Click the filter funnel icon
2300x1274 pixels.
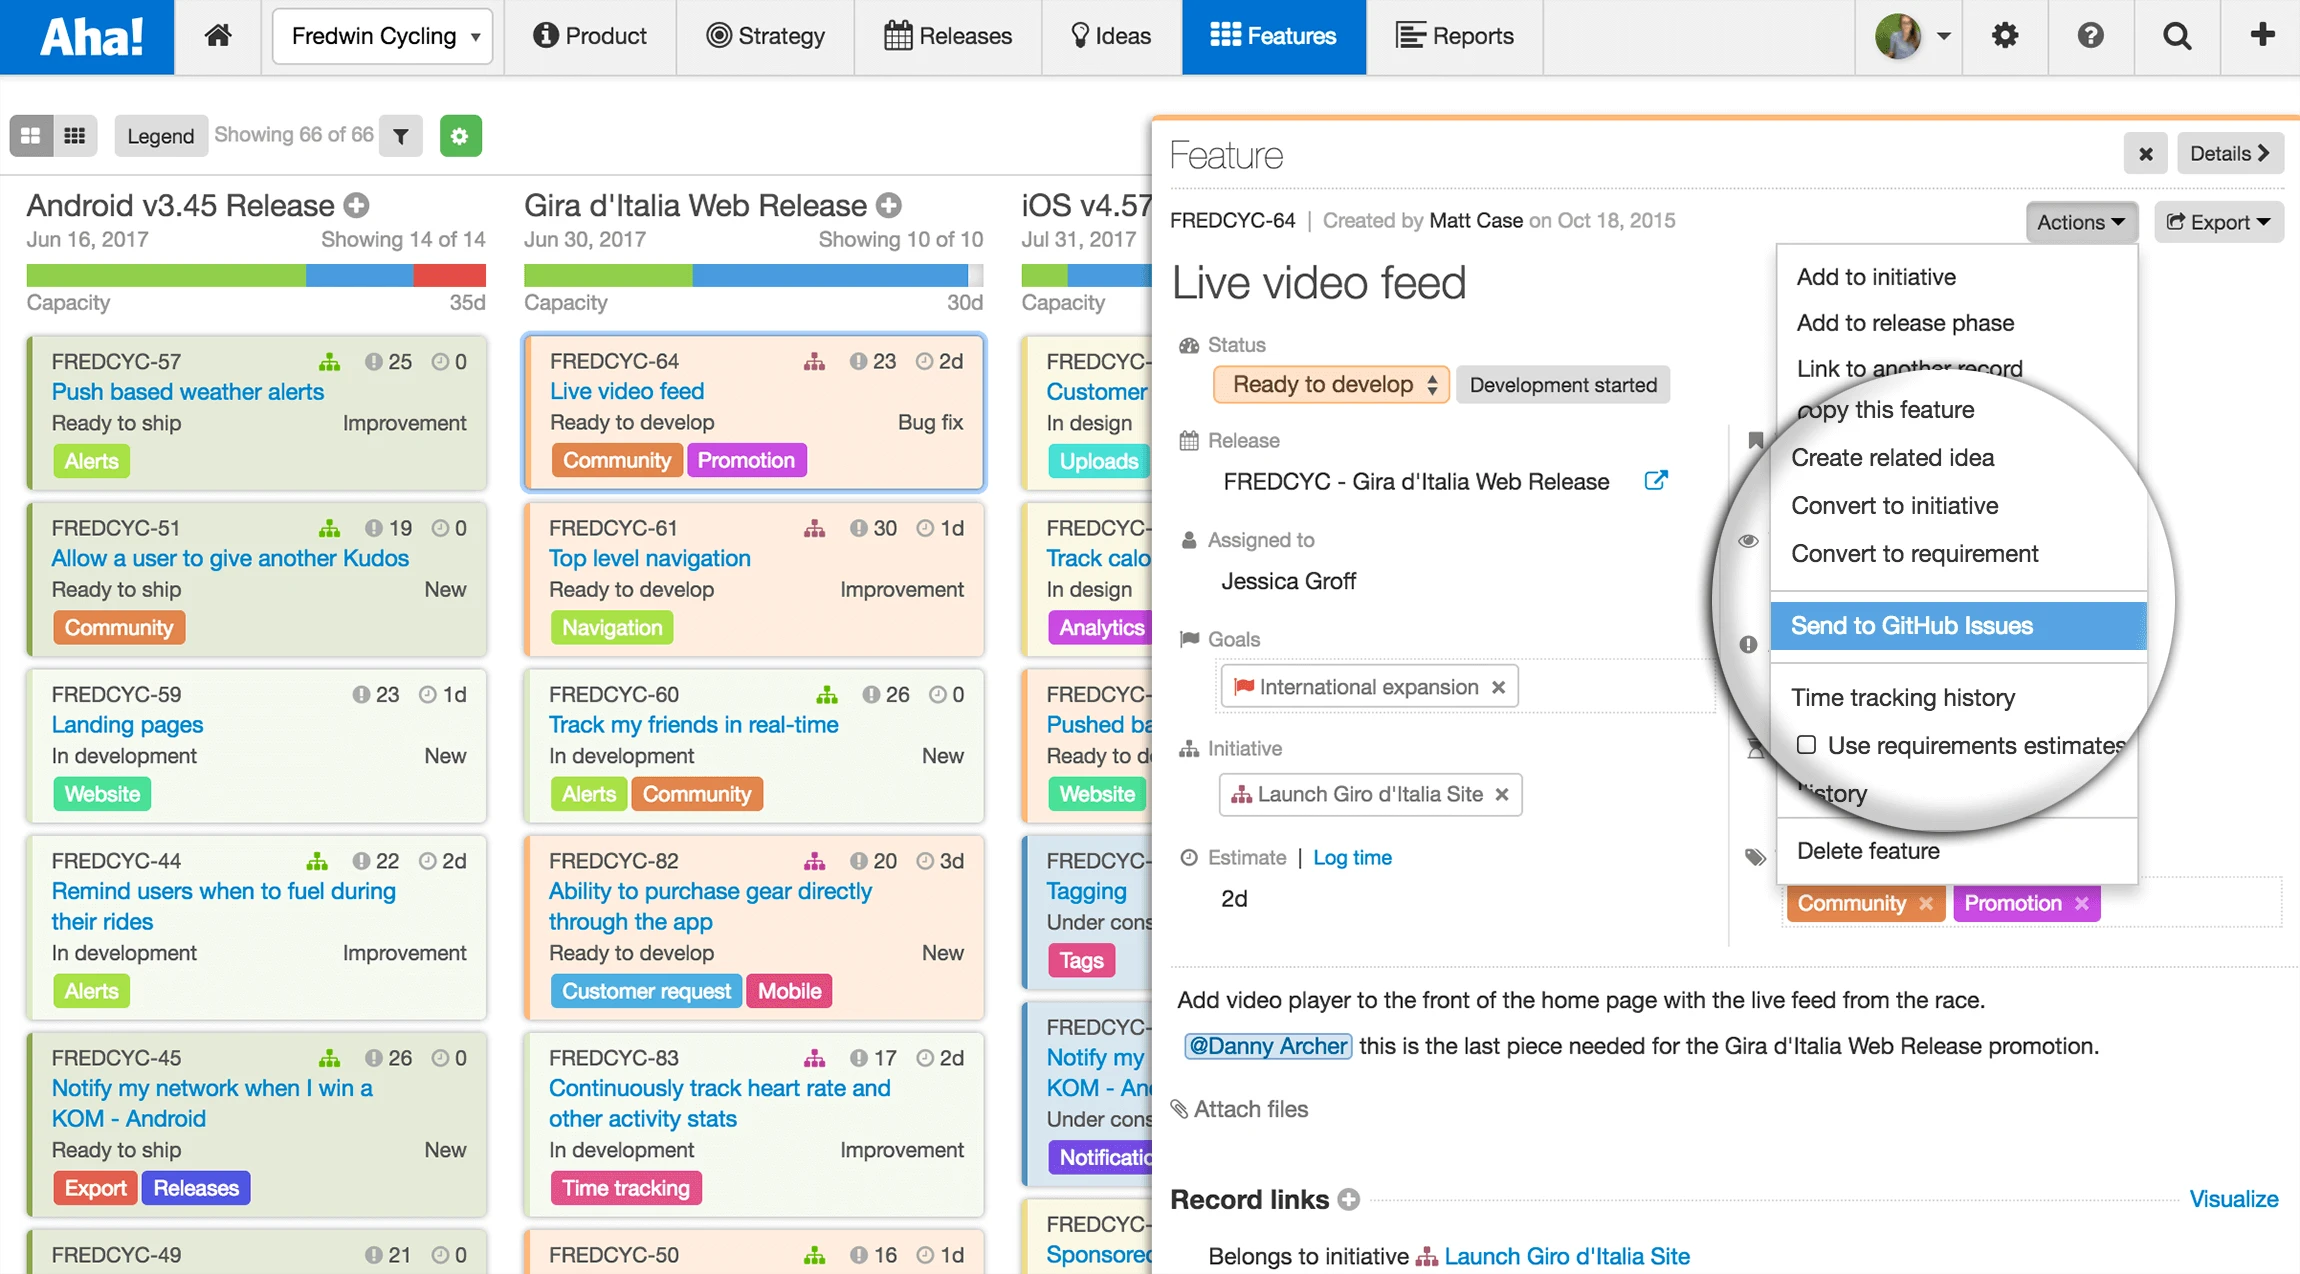(x=401, y=136)
